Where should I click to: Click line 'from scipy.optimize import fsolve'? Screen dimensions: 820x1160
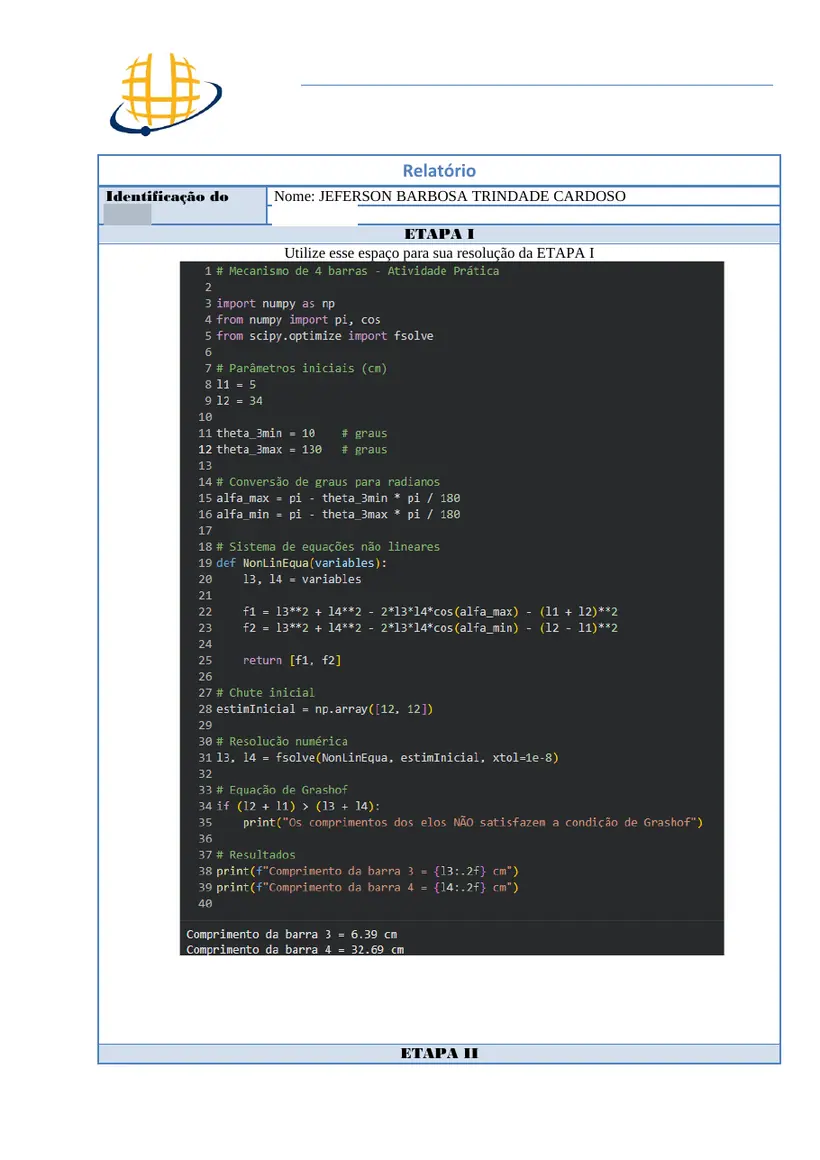pos(325,337)
